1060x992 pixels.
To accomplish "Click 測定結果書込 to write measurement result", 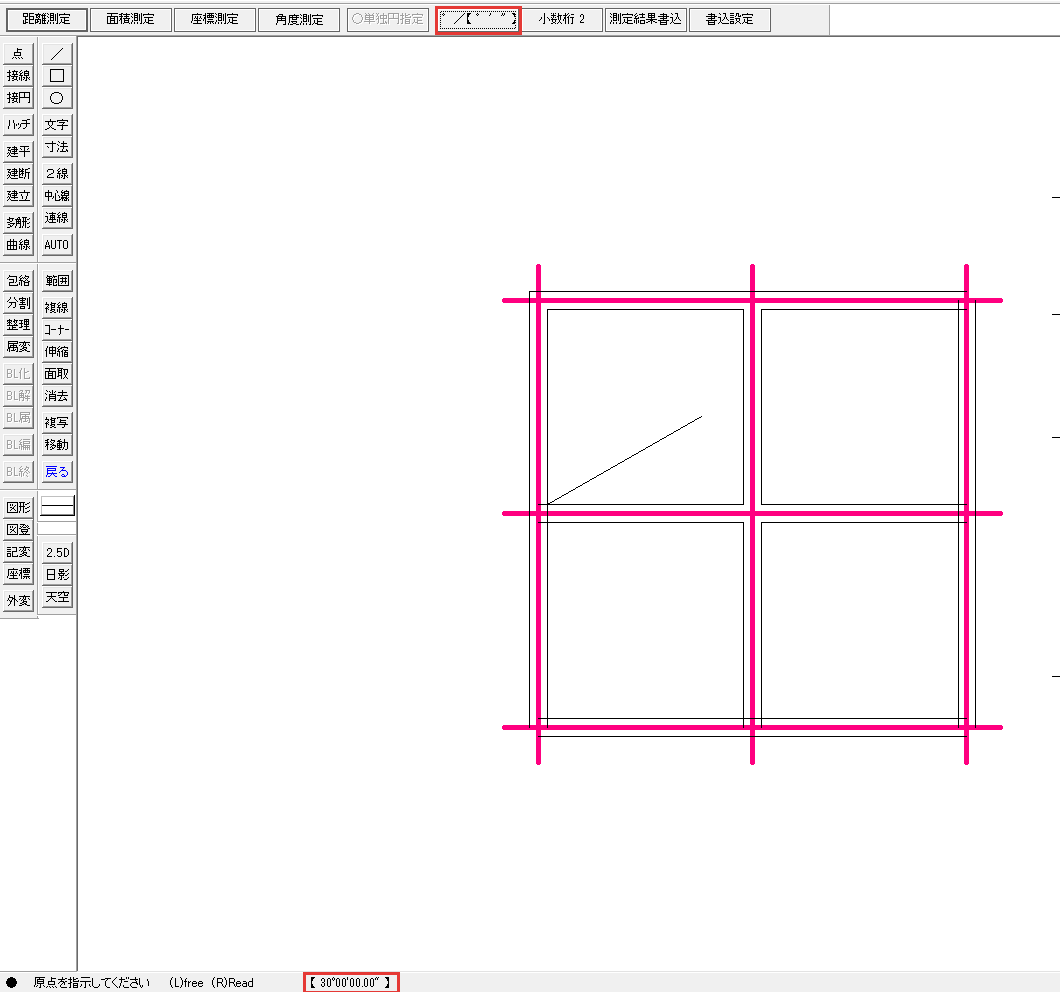I will tap(646, 19).
